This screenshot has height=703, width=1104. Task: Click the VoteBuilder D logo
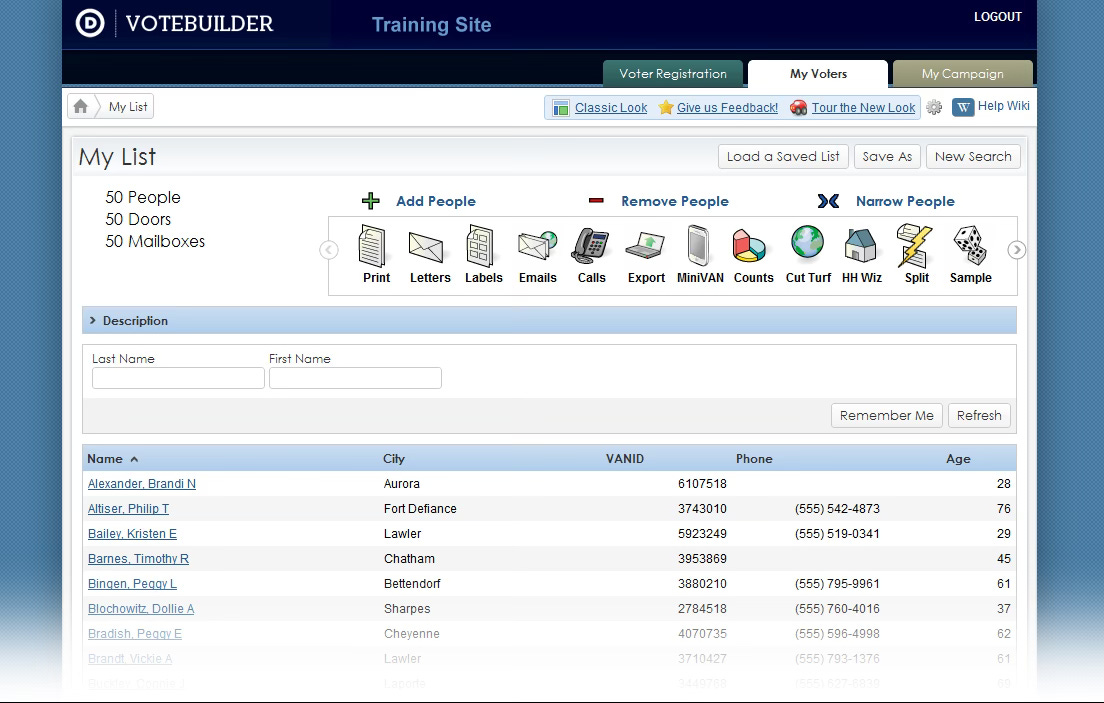point(90,23)
